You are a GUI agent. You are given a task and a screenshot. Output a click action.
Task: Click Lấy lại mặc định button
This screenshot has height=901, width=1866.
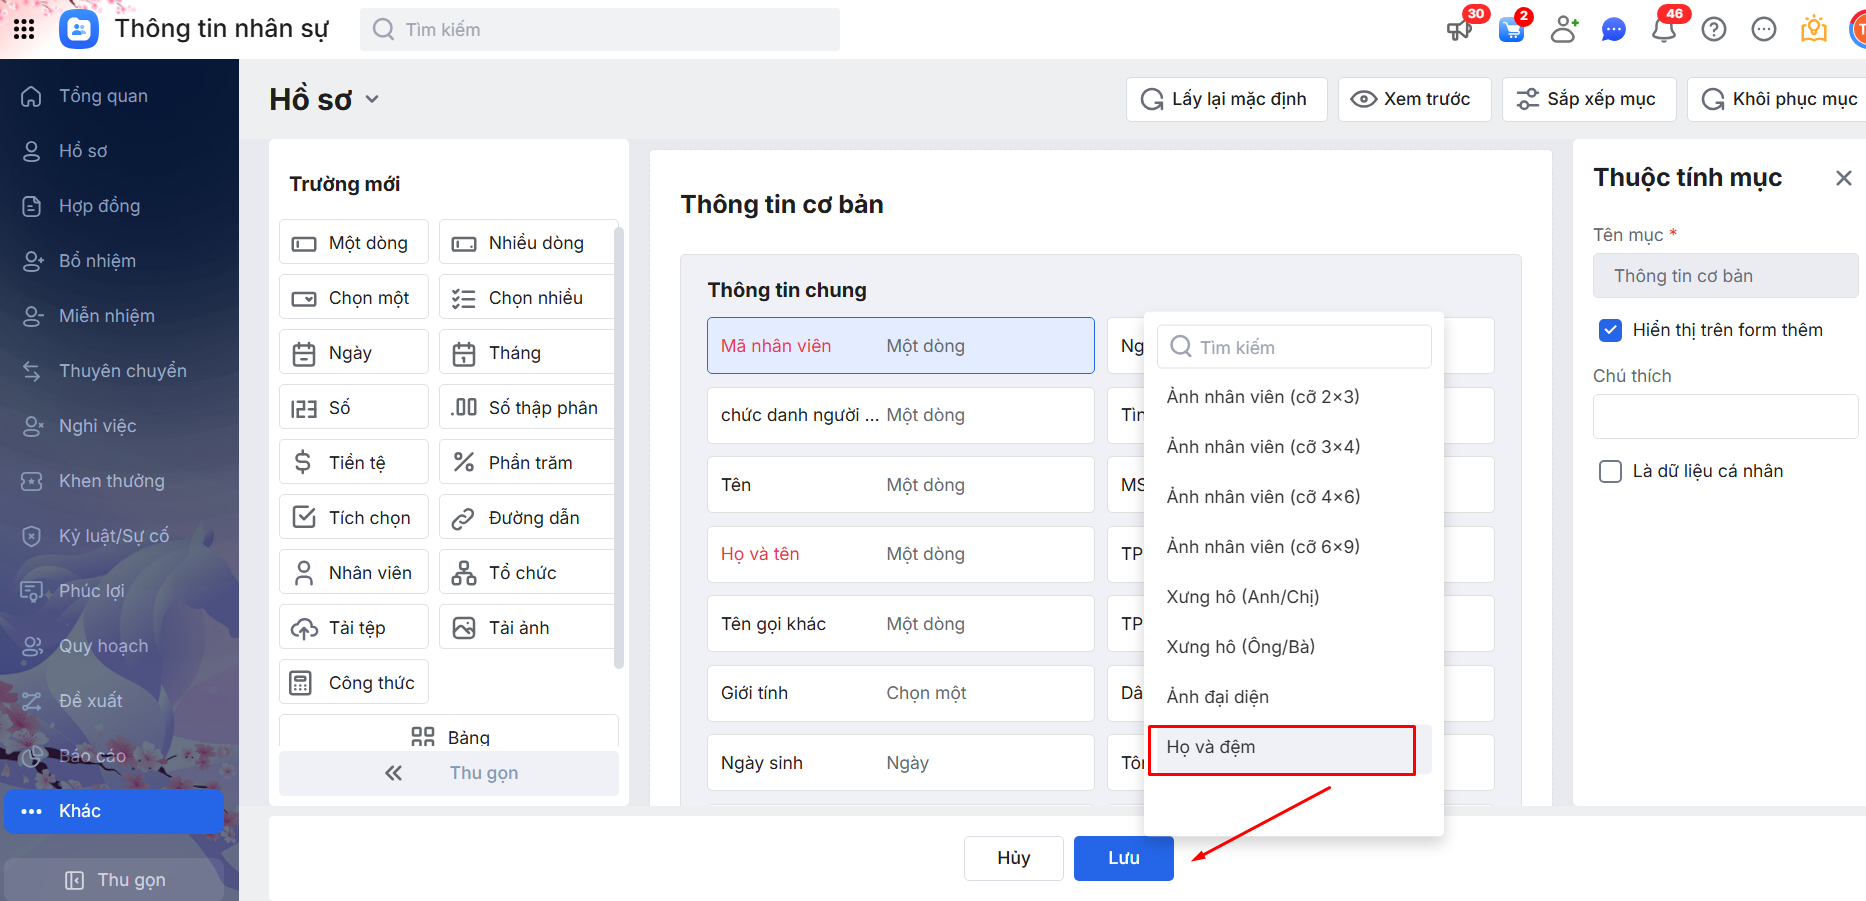point(1226,99)
